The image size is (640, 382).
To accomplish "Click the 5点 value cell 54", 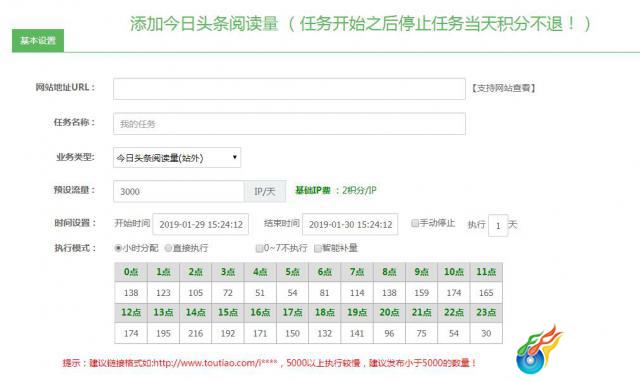I will tap(292, 293).
